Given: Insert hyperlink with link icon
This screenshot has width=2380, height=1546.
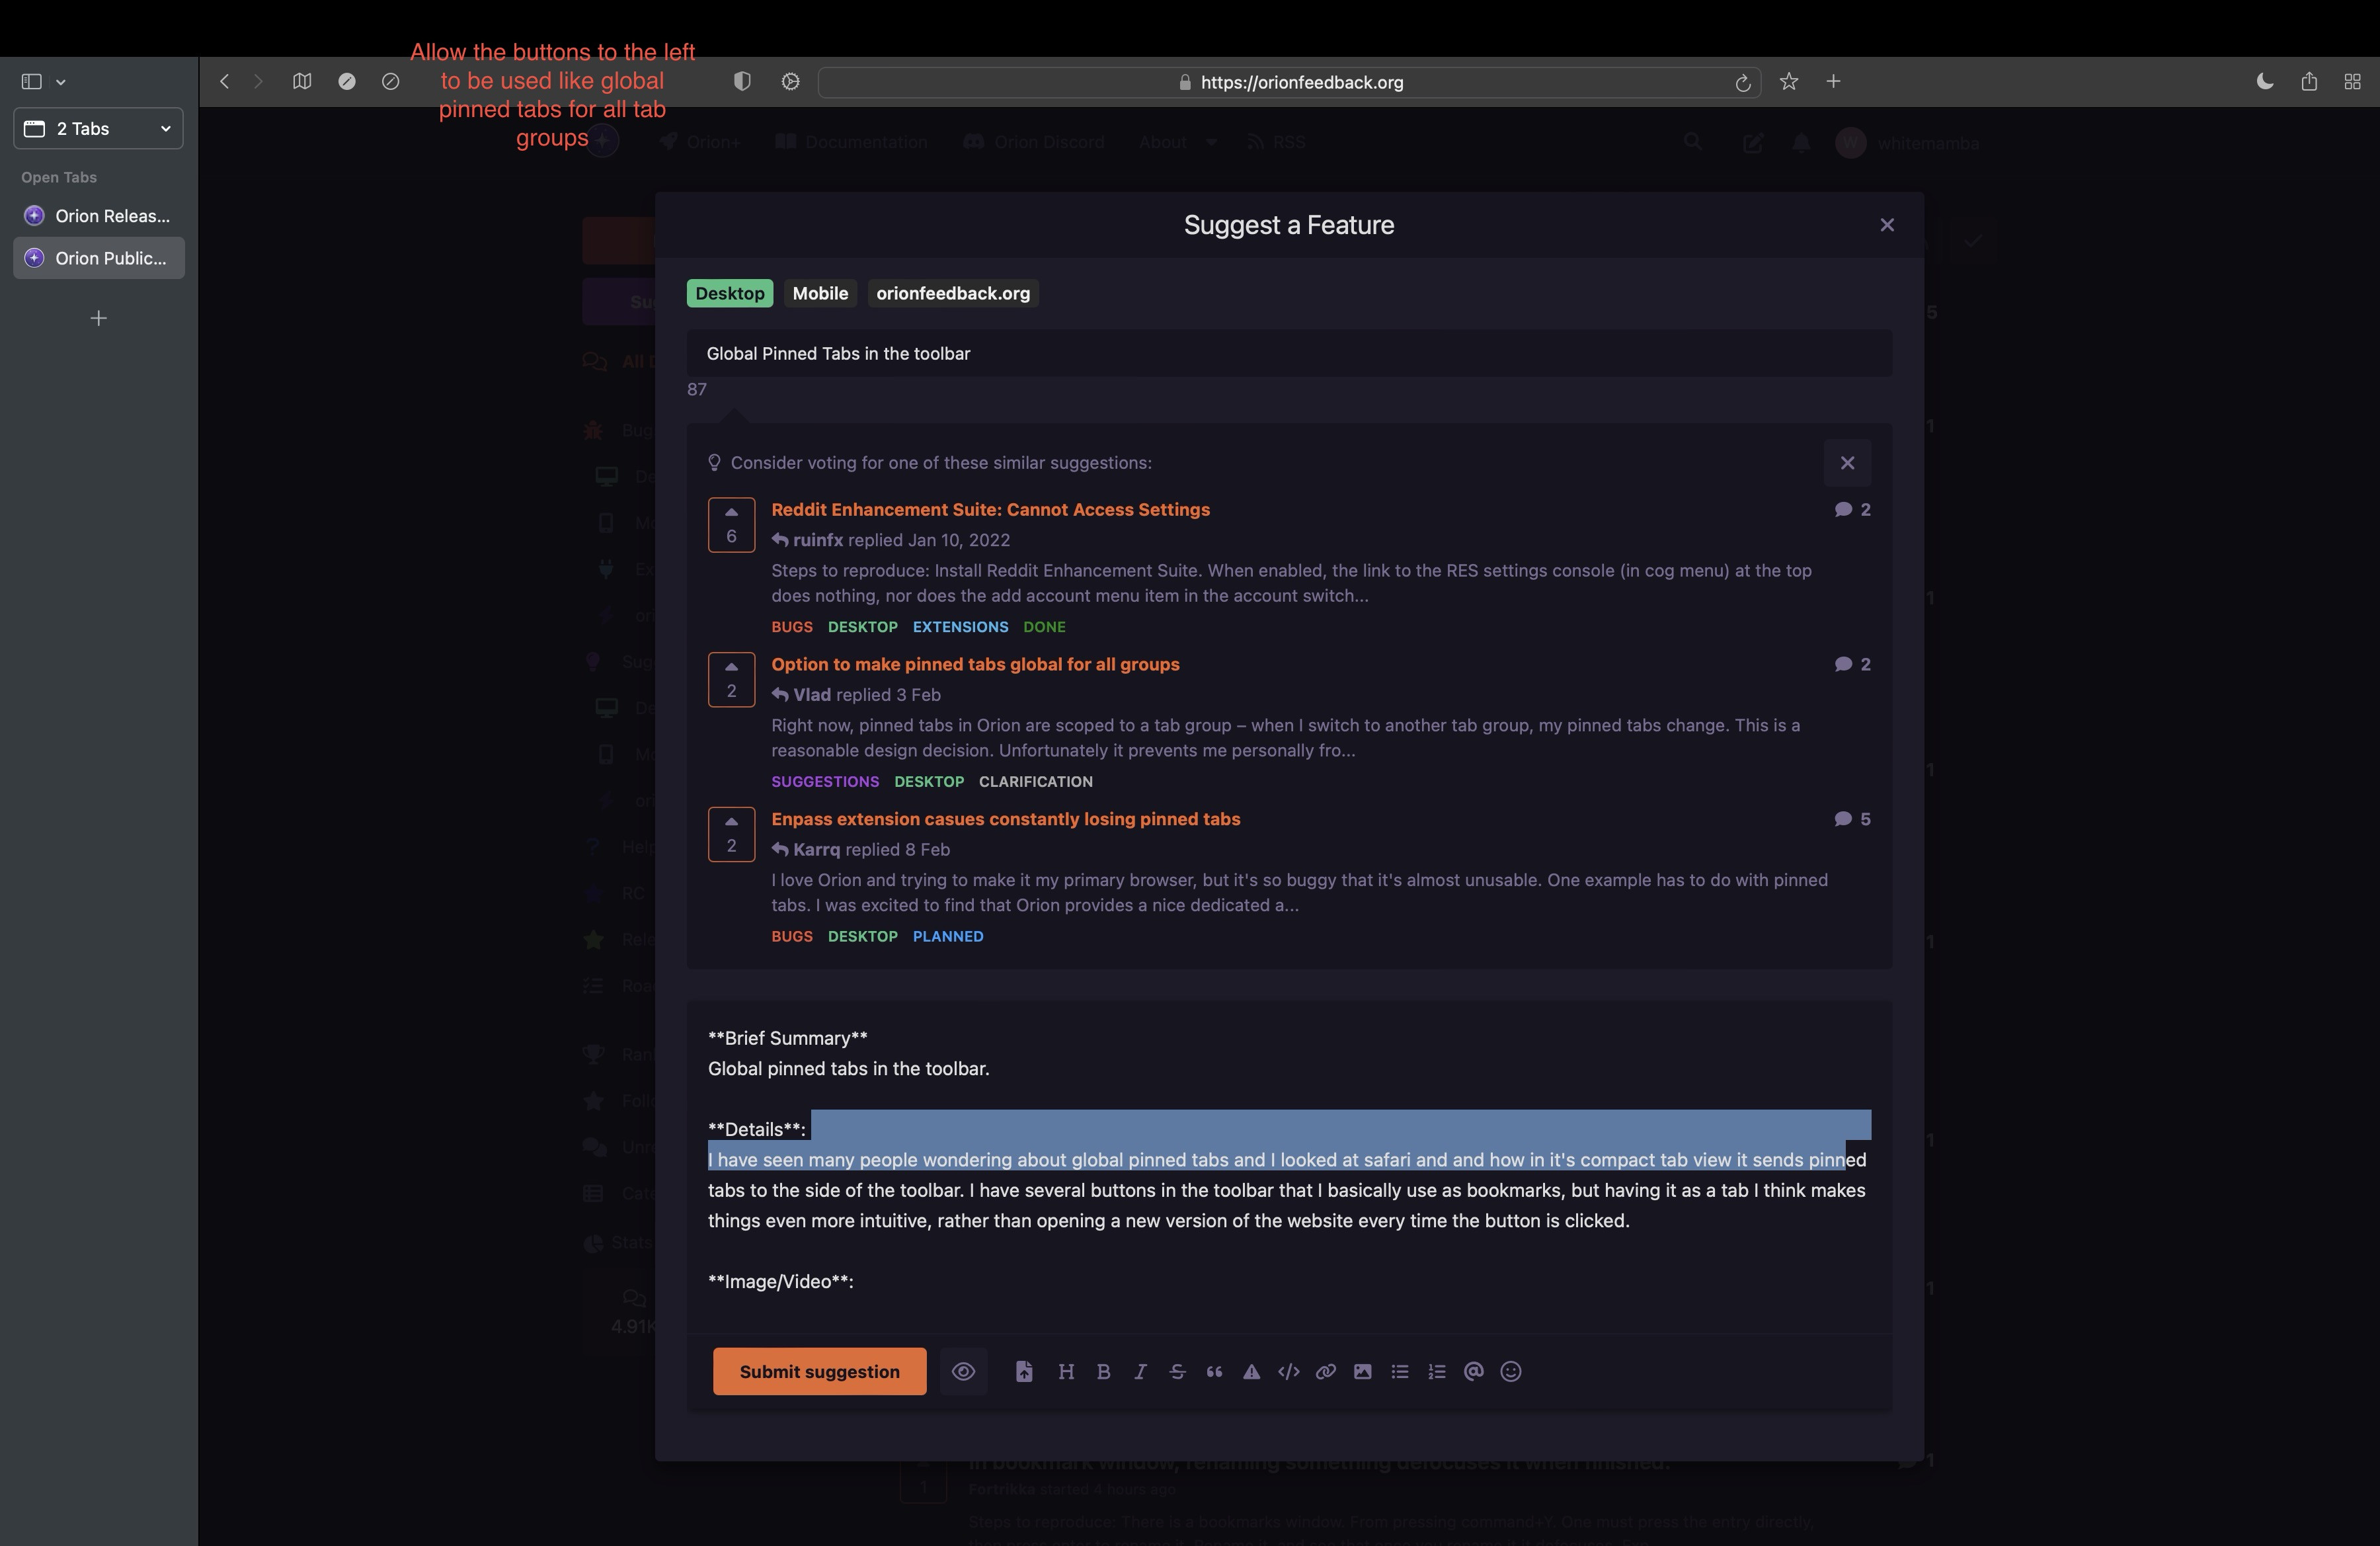Looking at the screenshot, I should (x=1326, y=1372).
